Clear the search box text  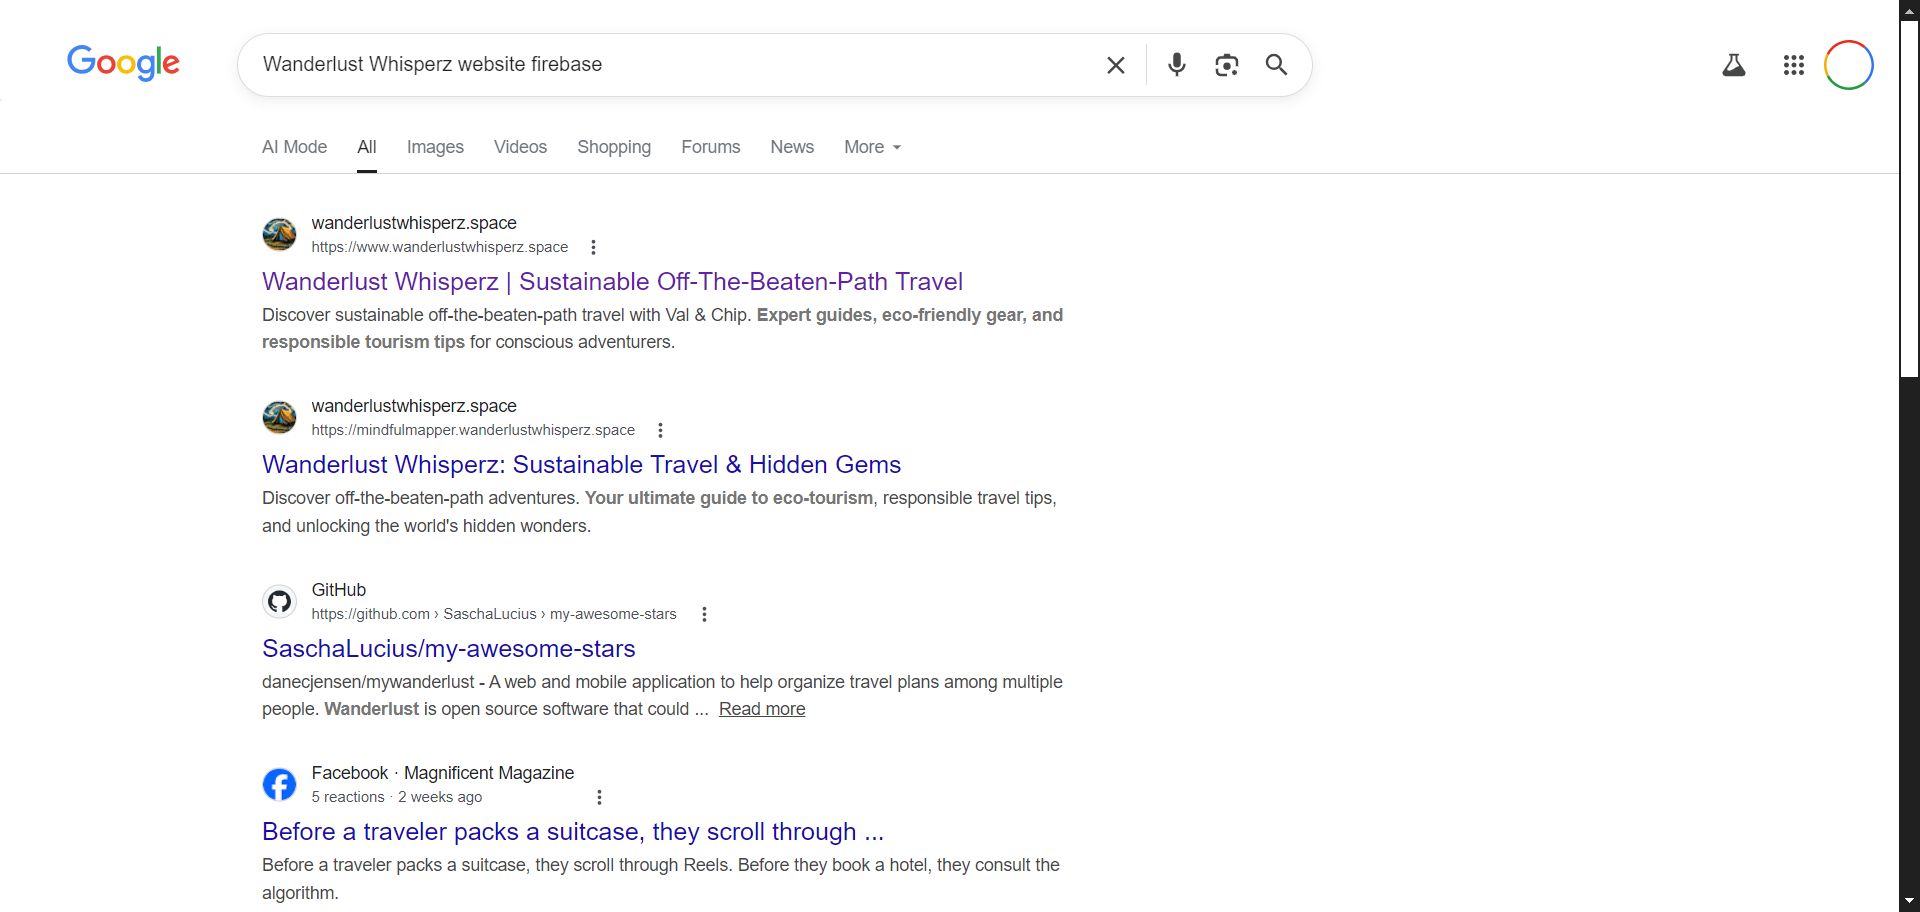coord(1115,65)
